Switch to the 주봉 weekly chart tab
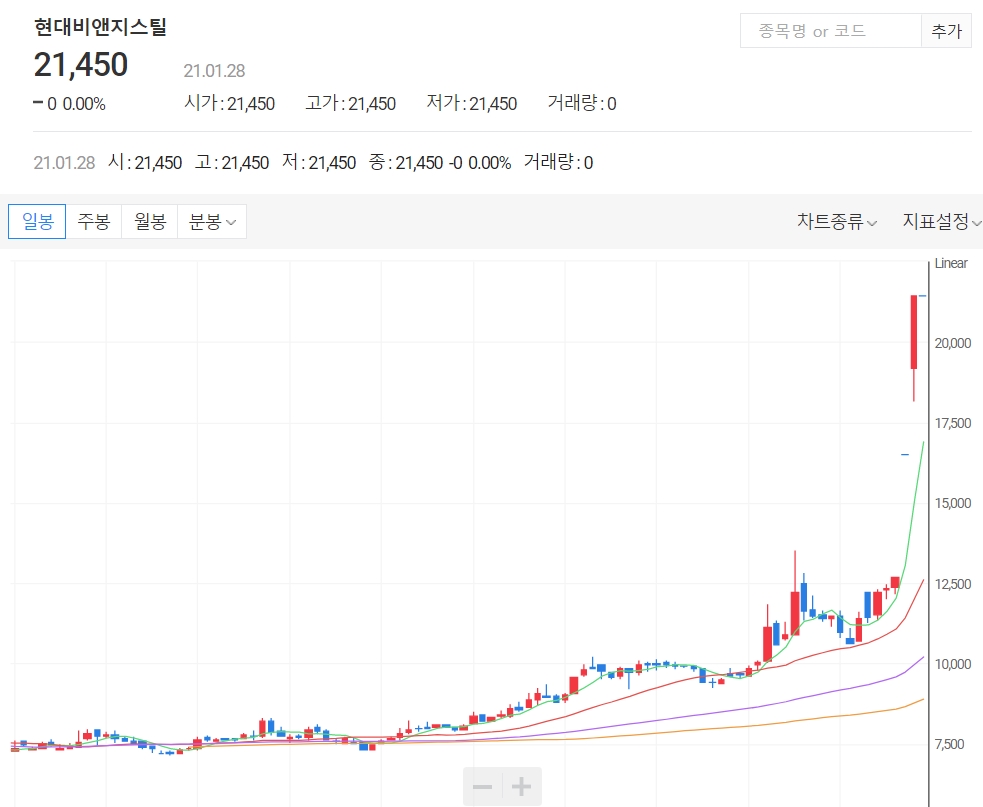The image size is (983, 807). (93, 221)
